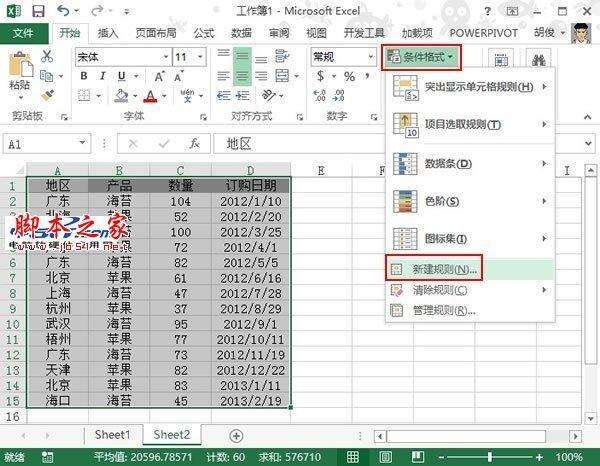Click the fill color bucket icon
The image size is (600, 466).
(x=121, y=96)
